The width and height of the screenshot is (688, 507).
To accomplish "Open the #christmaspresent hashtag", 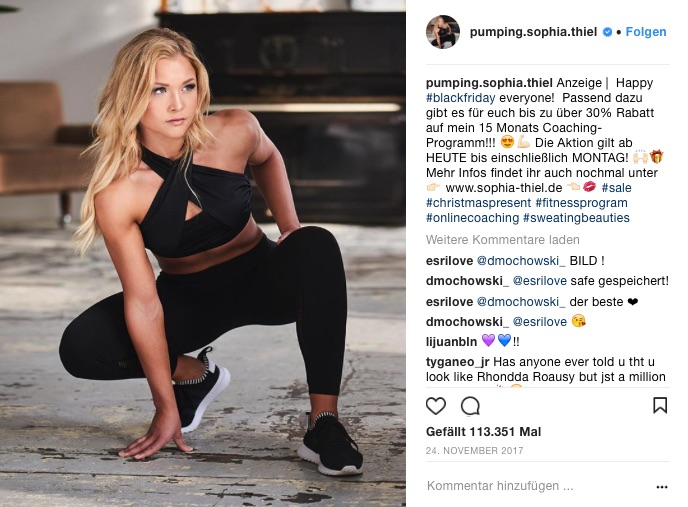I will click(x=478, y=203).
